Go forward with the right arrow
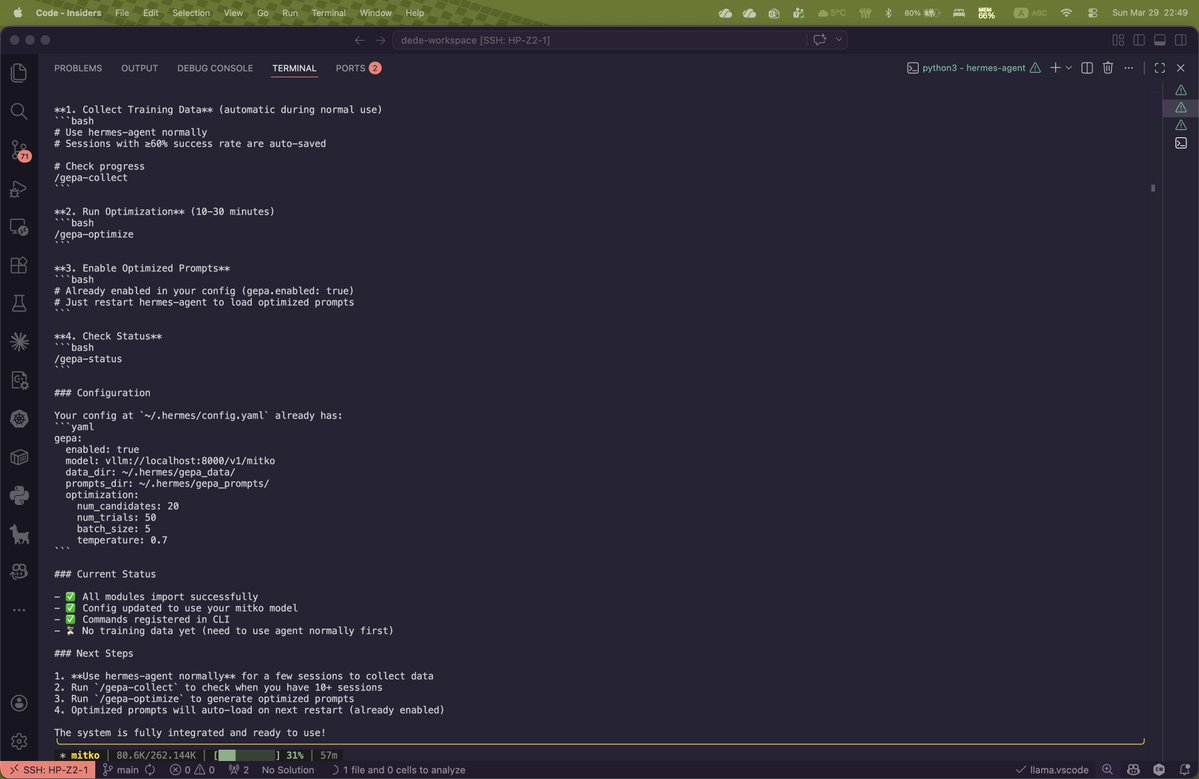This screenshot has height=779, width=1199. point(380,40)
